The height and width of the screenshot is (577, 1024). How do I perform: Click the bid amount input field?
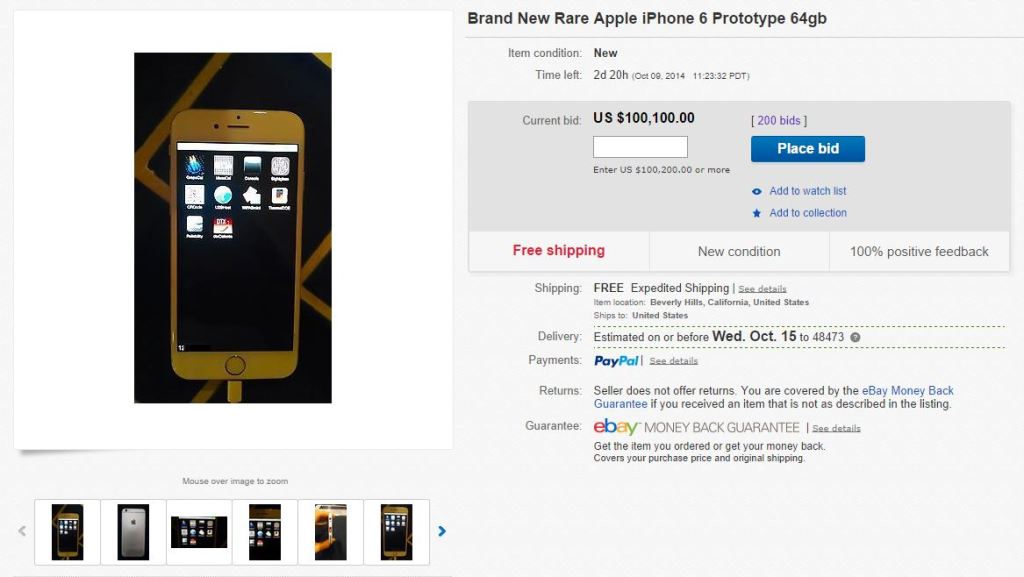640,147
